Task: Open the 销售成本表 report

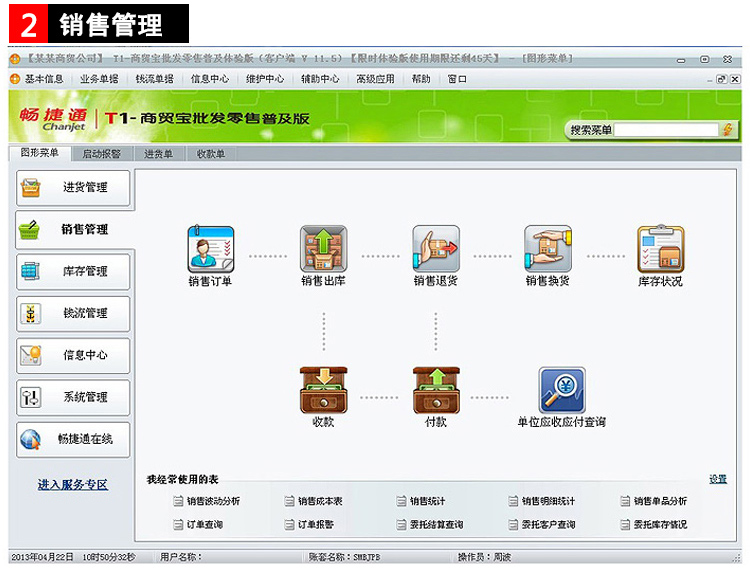Action: click(x=320, y=501)
